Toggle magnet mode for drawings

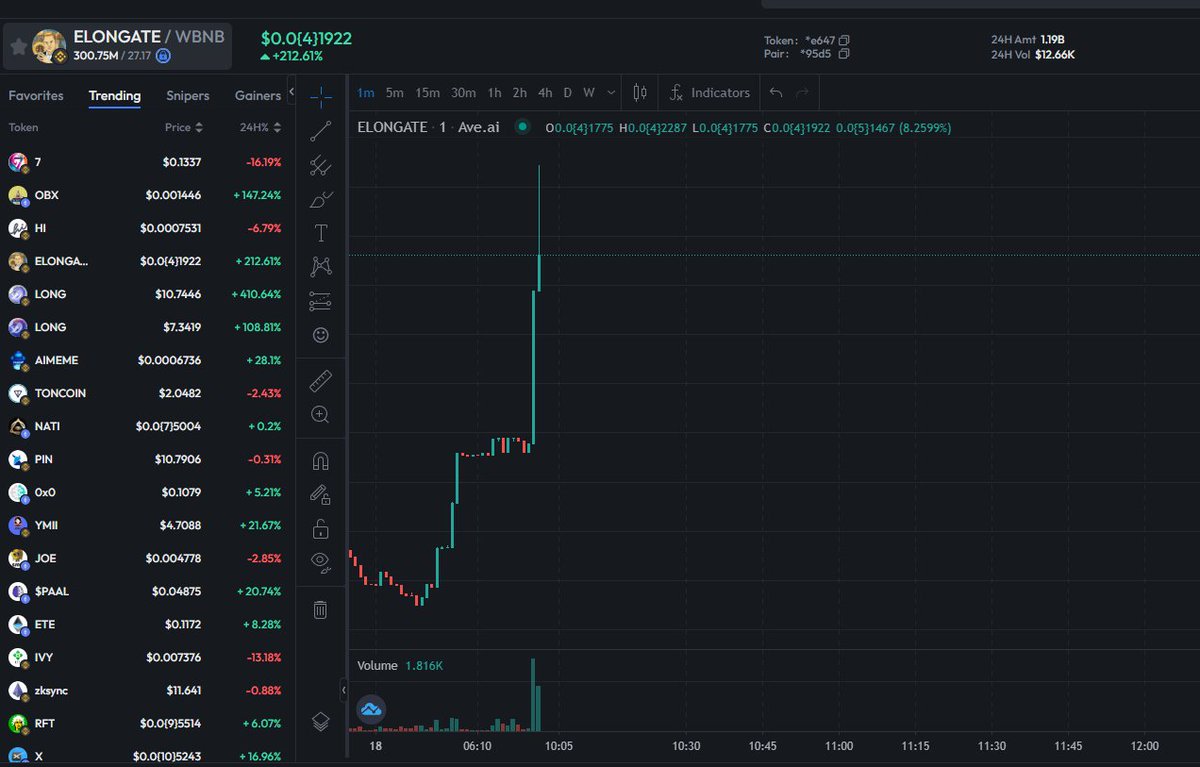coord(321,461)
